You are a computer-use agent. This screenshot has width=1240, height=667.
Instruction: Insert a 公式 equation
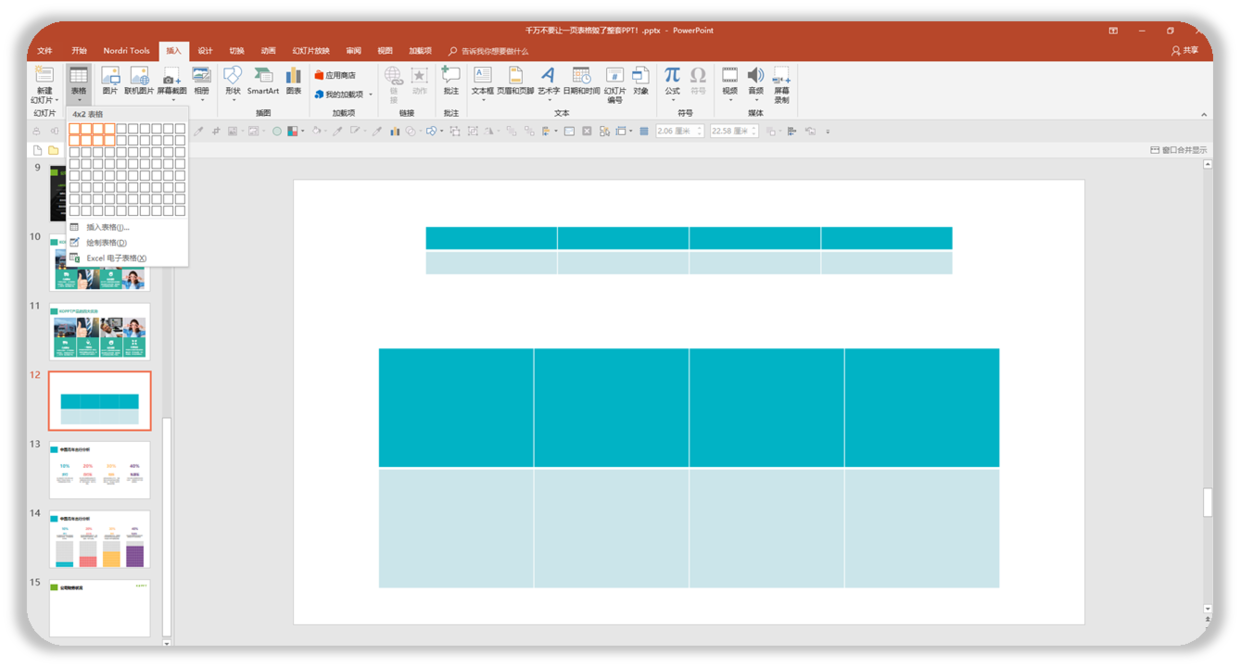click(x=672, y=84)
